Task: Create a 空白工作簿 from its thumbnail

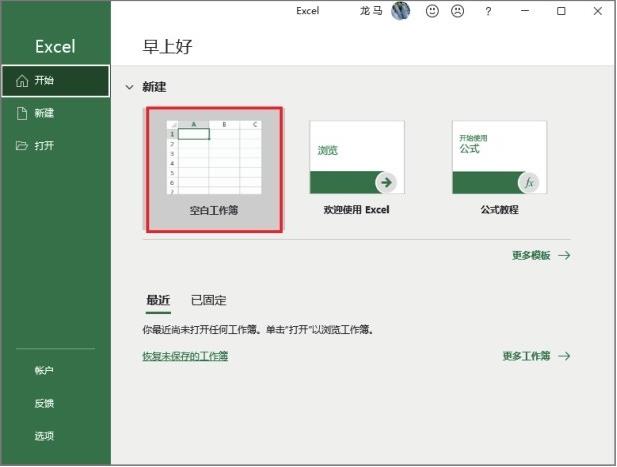Action: (x=214, y=157)
